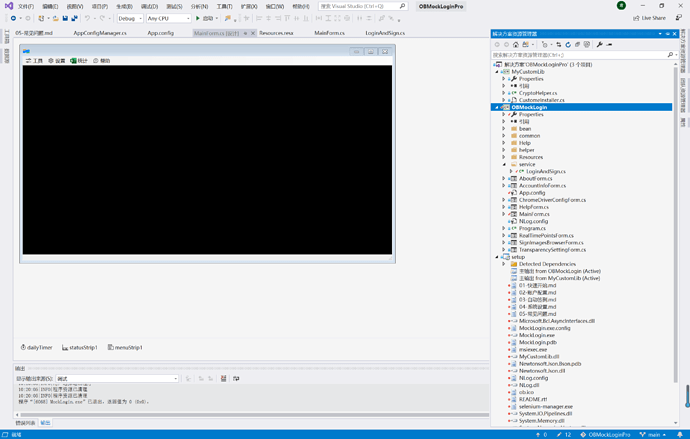Image resolution: width=690 pixels, height=439 pixels.
Task: Select NLog.config under OBMockLogin project
Action: [x=533, y=221]
